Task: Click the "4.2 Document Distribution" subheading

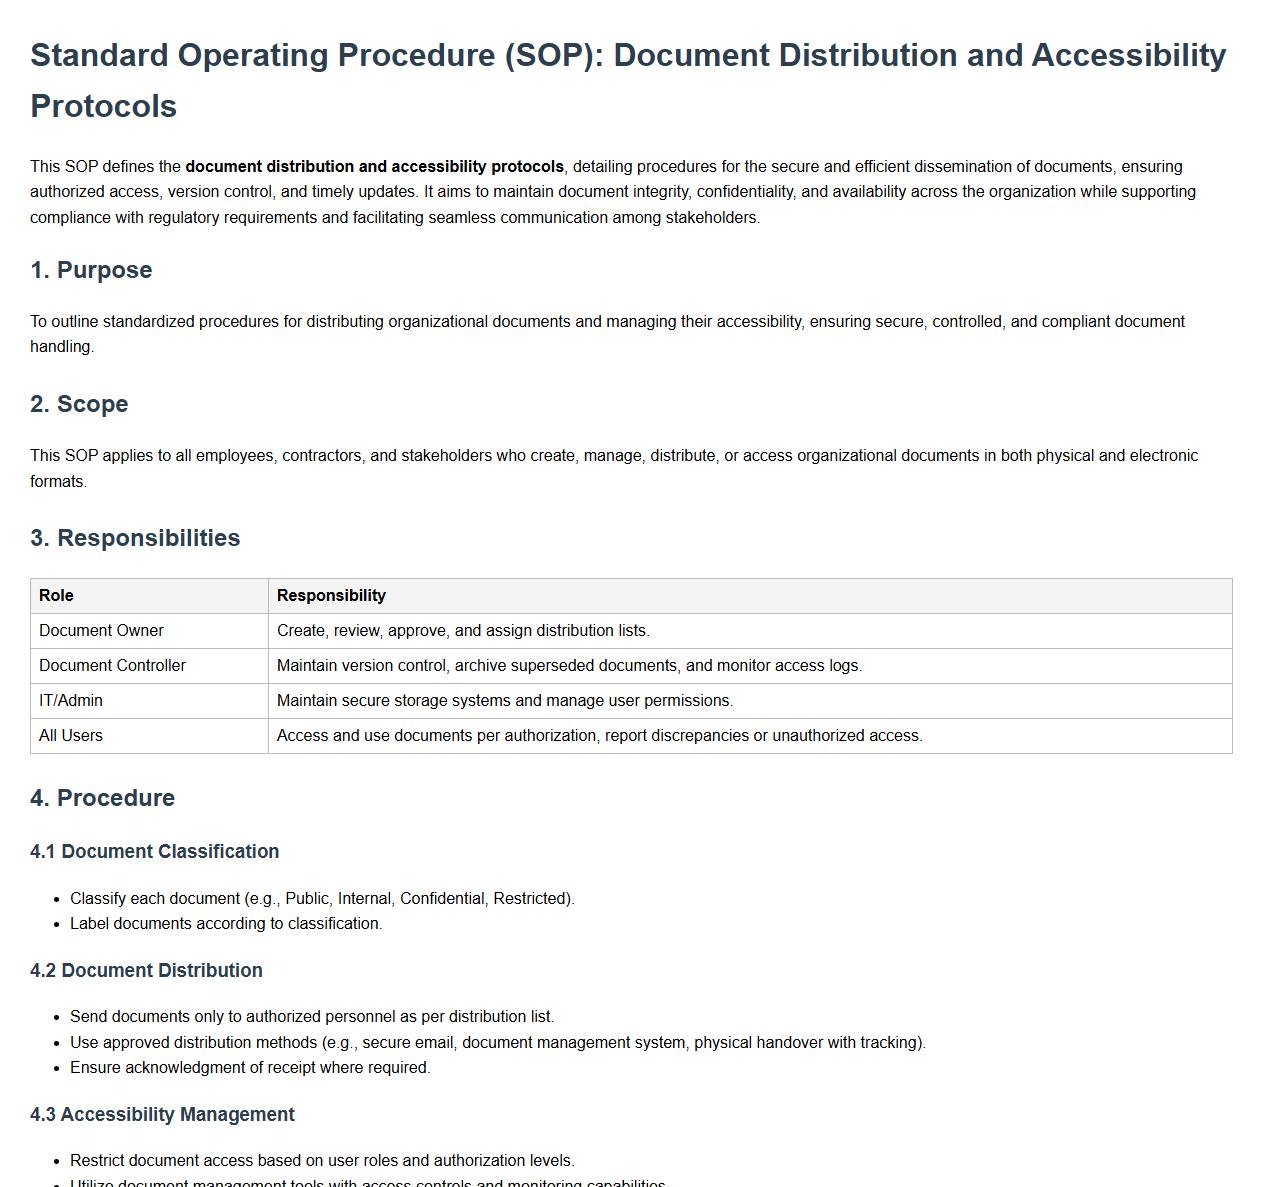Action: (146, 970)
